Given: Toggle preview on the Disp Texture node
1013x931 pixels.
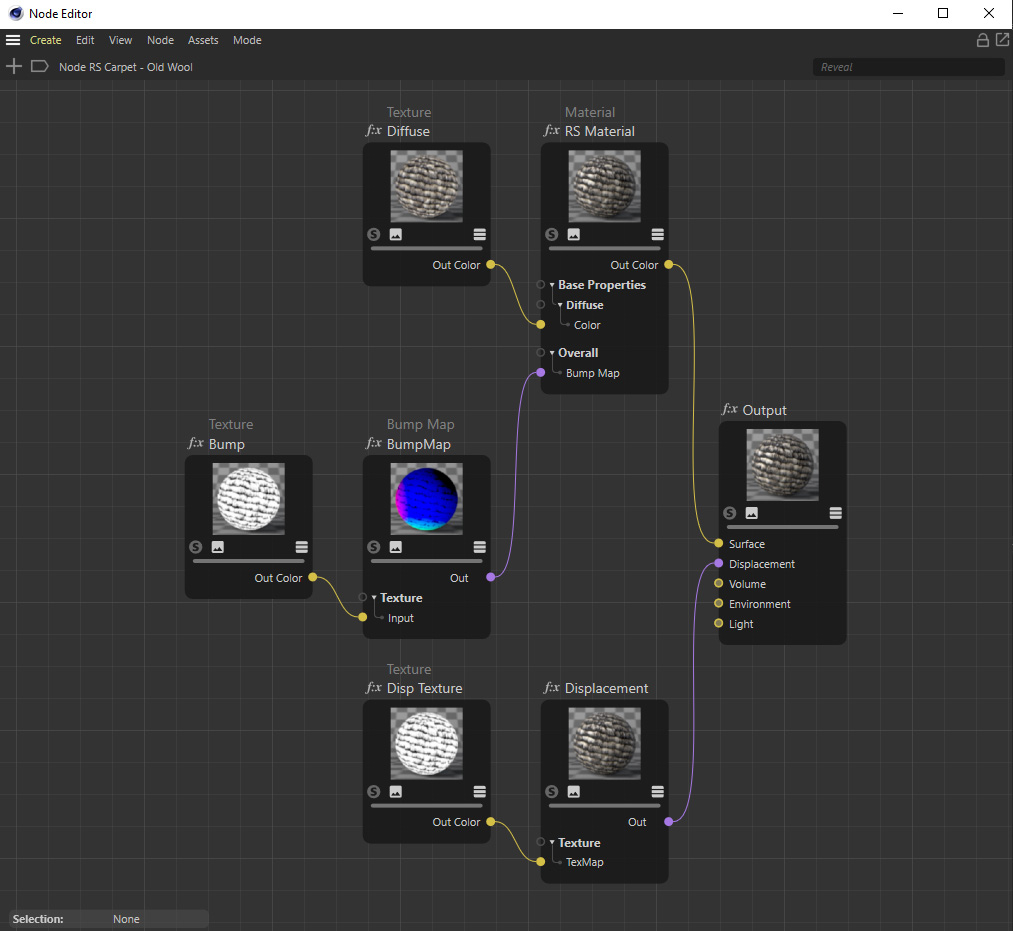Looking at the screenshot, I should (396, 792).
